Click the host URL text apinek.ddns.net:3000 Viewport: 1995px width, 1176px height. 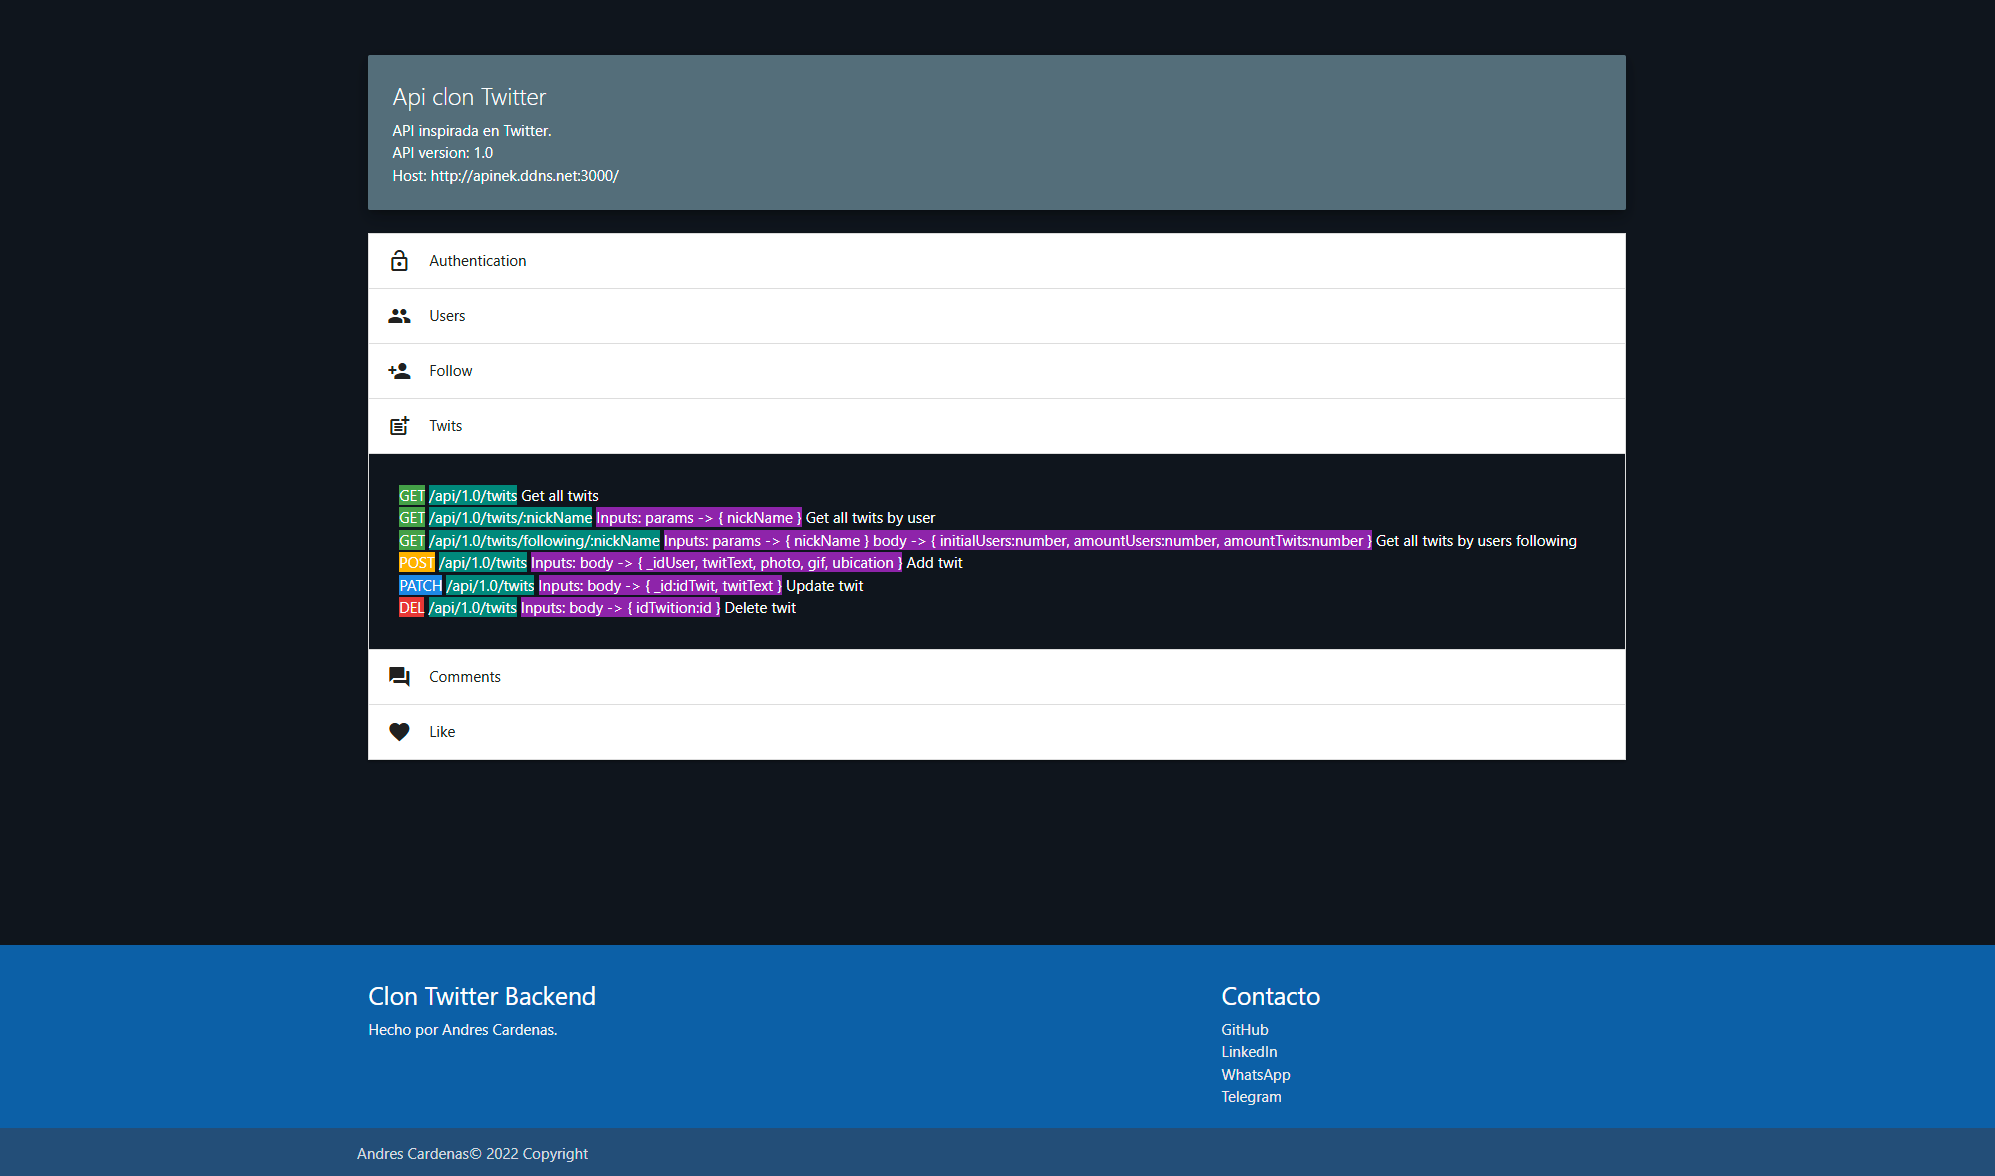pyautogui.click(x=525, y=176)
